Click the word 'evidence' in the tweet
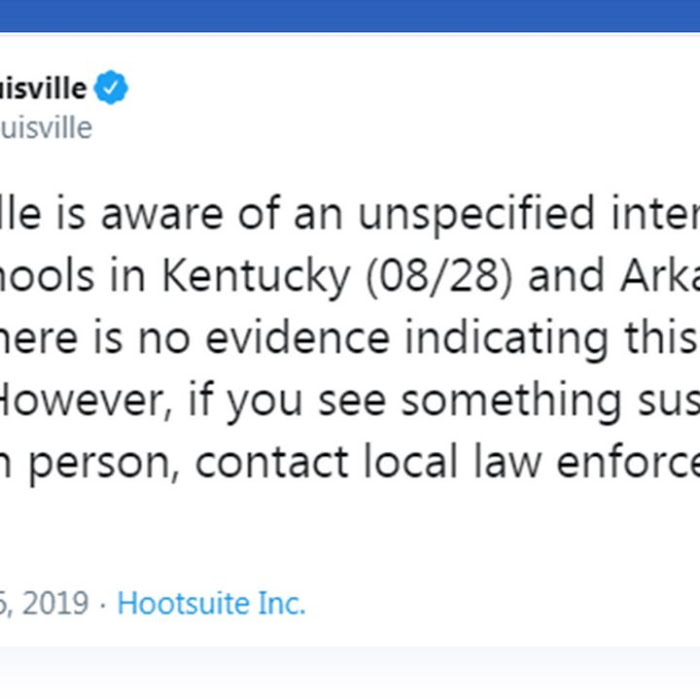Screen dimensions: 700x700 (x=297, y=338)
